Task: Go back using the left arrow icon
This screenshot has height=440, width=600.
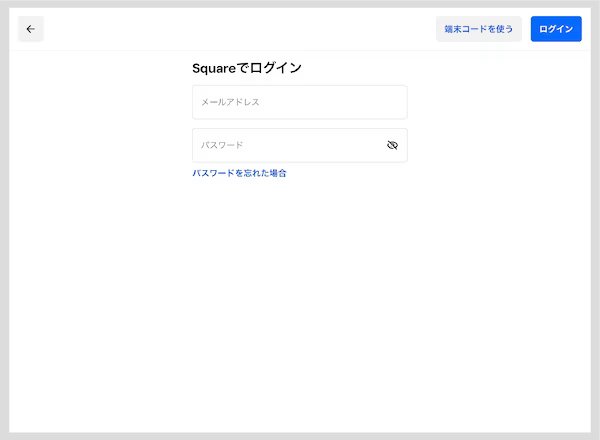Action: coord(31,29)
